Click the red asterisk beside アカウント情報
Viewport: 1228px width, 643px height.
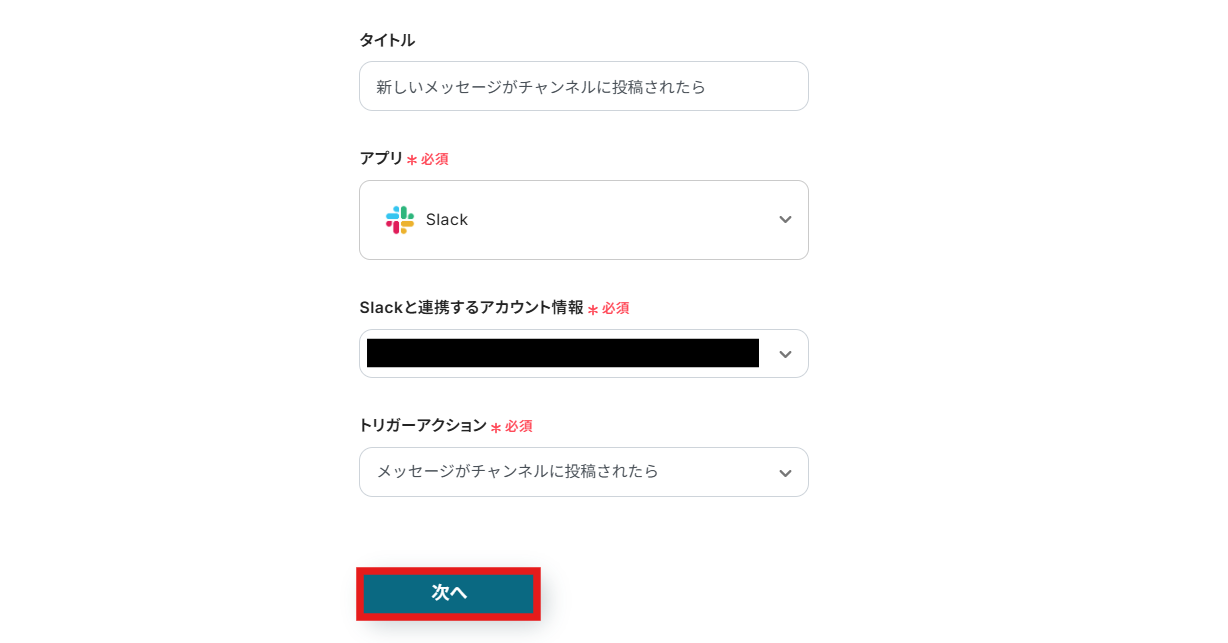(593, 310)
